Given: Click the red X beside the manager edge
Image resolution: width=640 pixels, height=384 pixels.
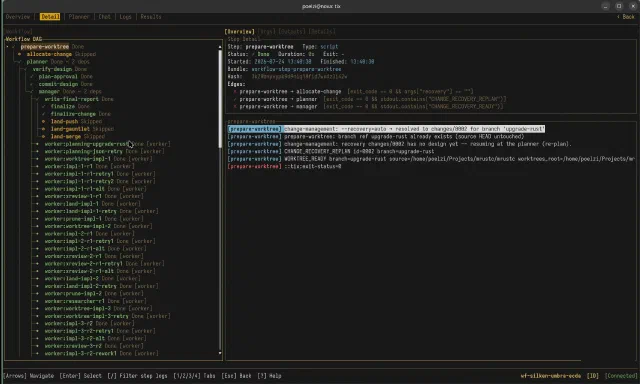Looking at the screenshot, I should click(x=235, y=107).
